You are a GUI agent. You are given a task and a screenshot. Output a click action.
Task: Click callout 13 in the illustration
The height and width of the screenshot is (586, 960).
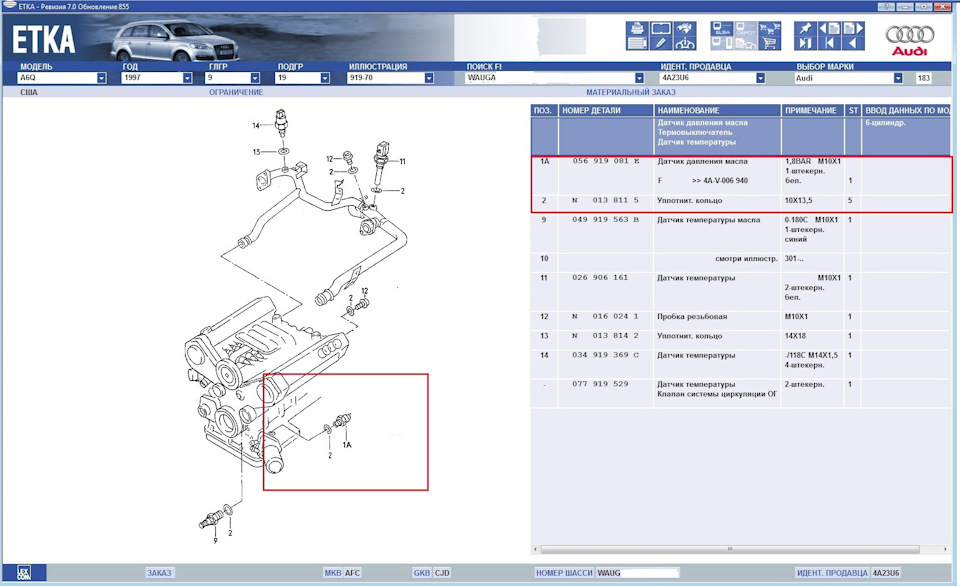click(256, 152)
